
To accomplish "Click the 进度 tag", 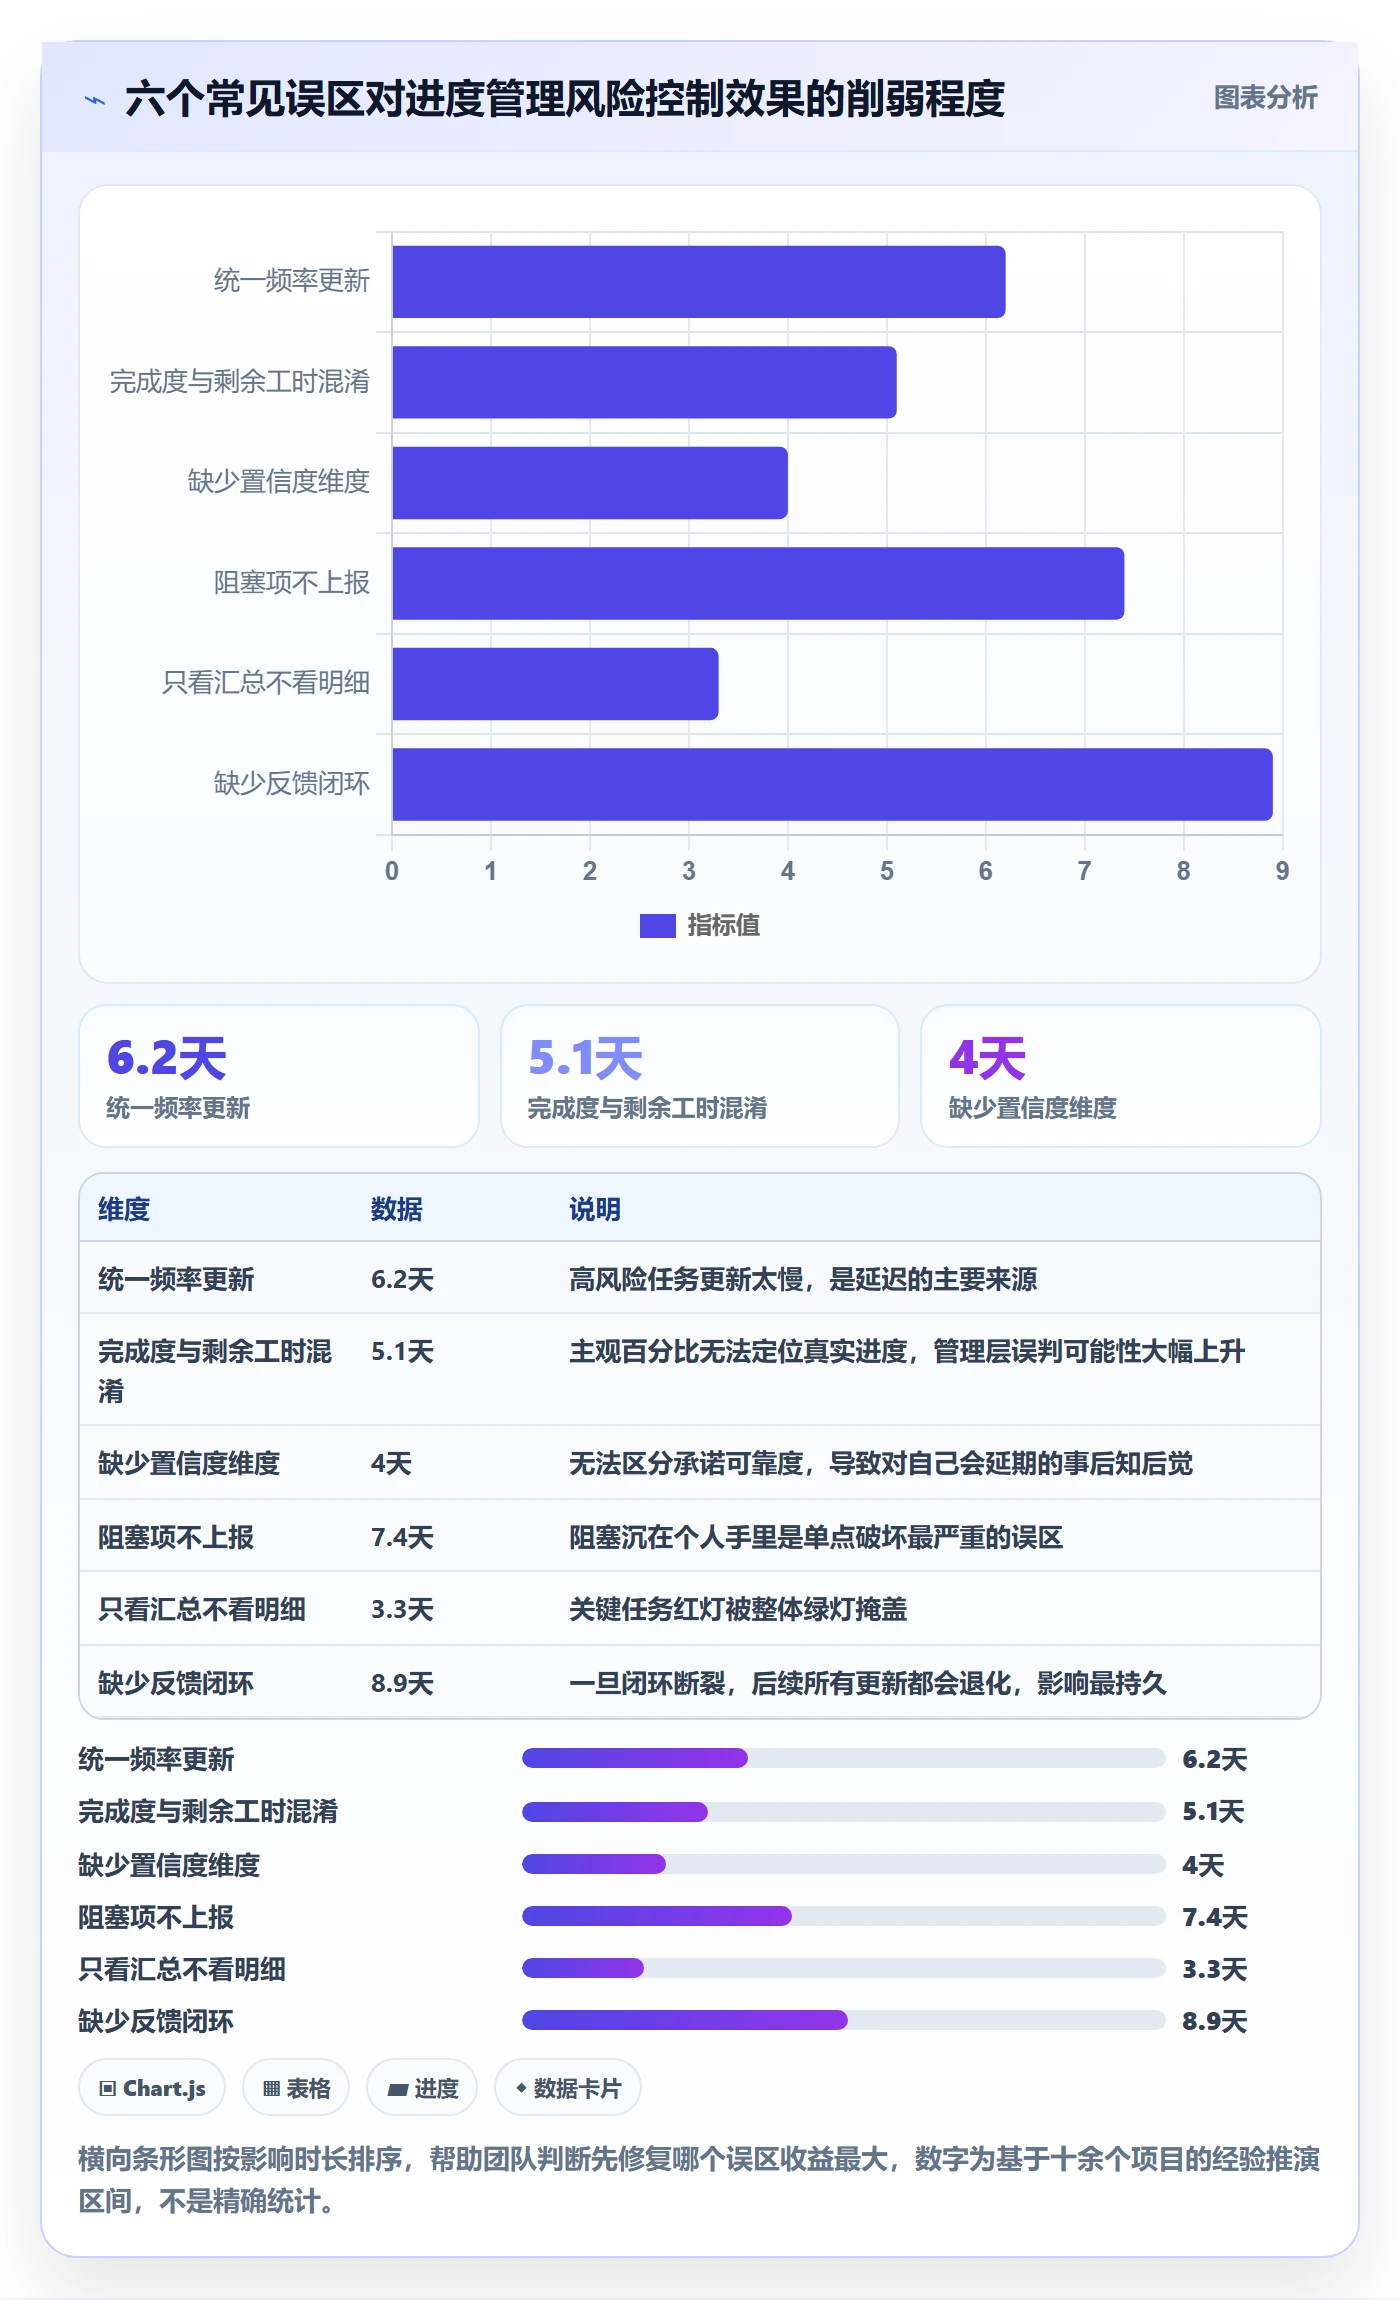I will (x=422, y=2088).
